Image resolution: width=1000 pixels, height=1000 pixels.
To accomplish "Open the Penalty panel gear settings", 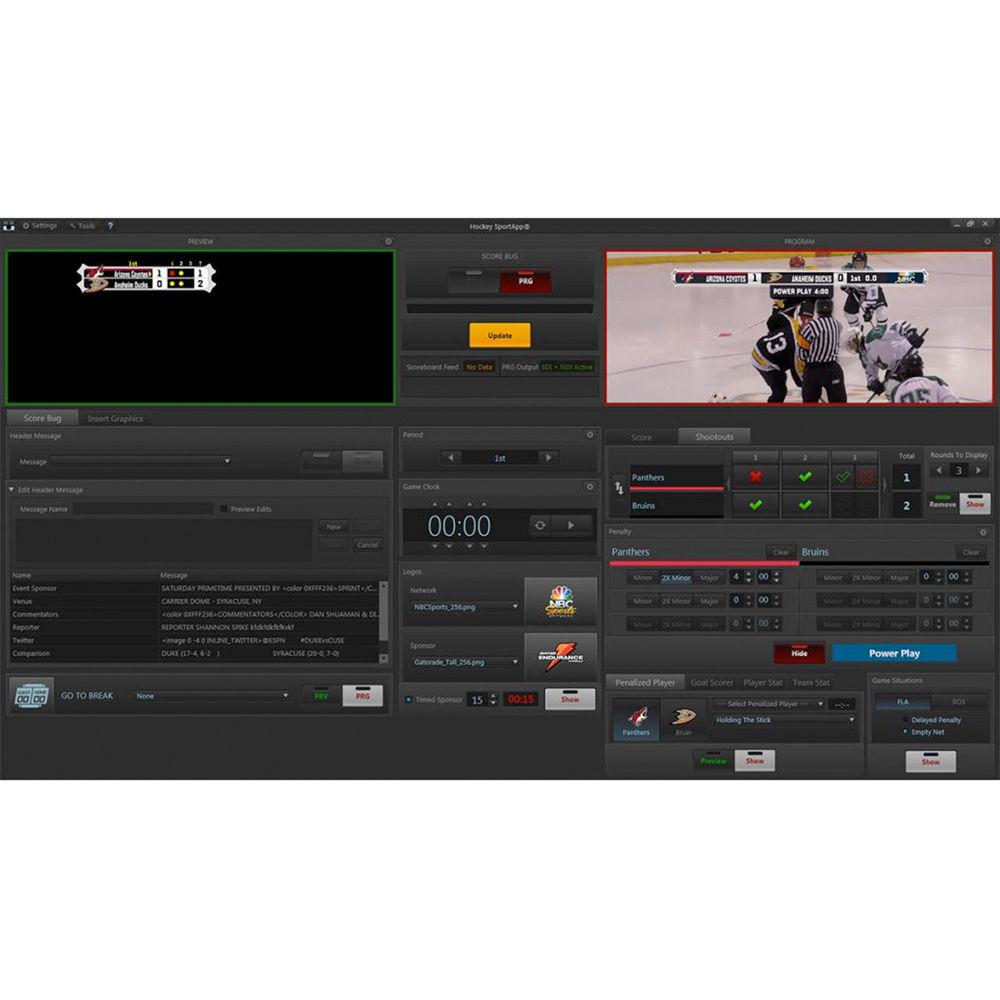I will (x=983, y=532).
